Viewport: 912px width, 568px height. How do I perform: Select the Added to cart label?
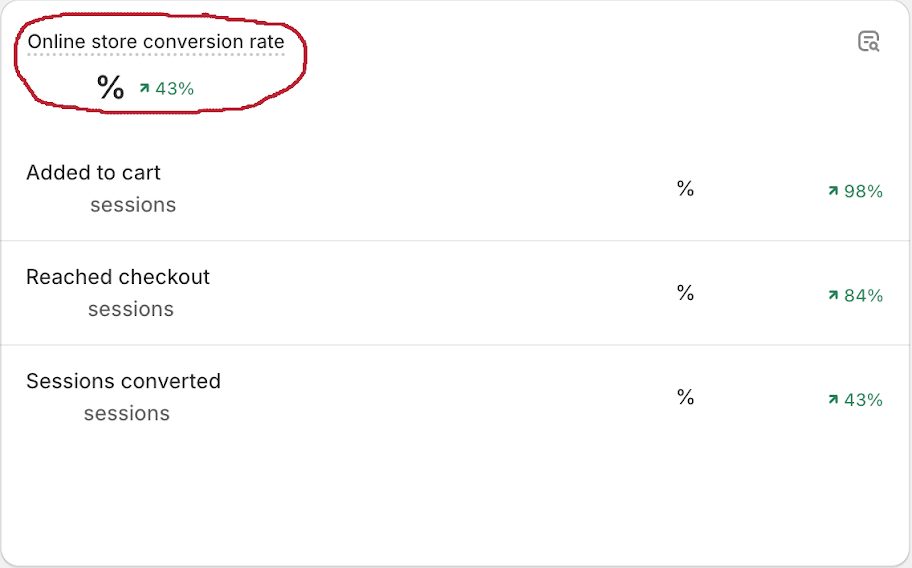click(93, 172)
